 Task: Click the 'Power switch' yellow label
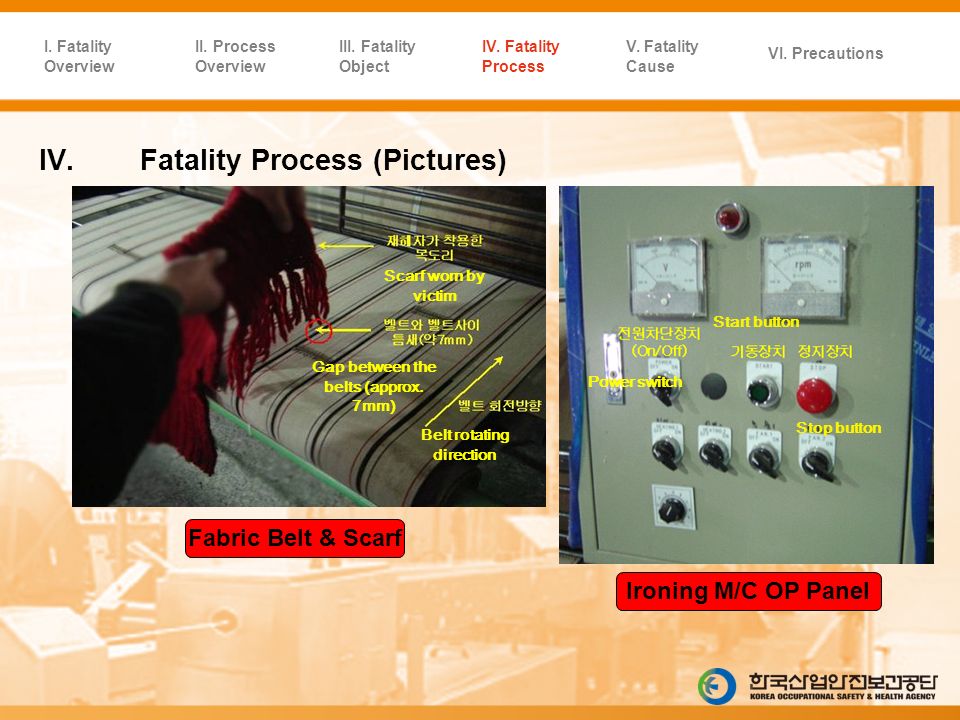(x=635, y=382)
